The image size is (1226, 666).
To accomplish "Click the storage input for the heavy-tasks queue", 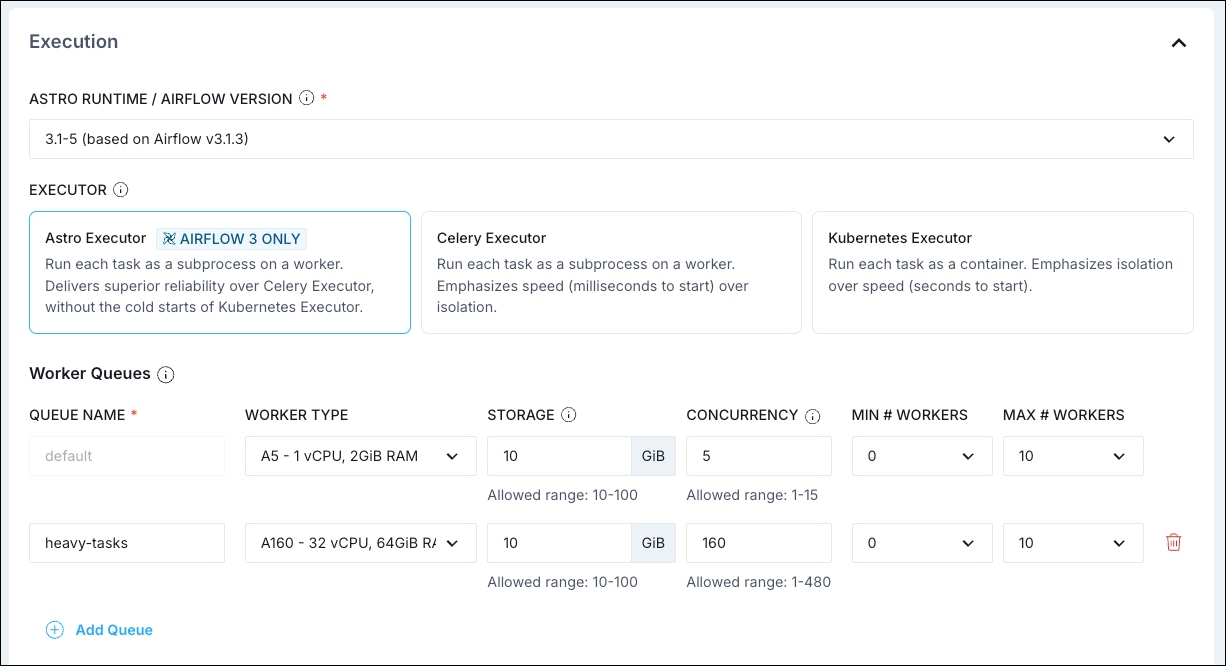I will [558, 542].
